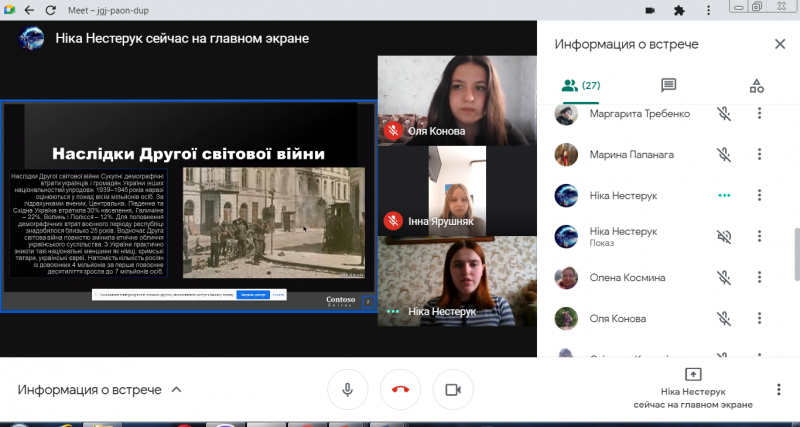Click Олена Космина name in list

628,278
